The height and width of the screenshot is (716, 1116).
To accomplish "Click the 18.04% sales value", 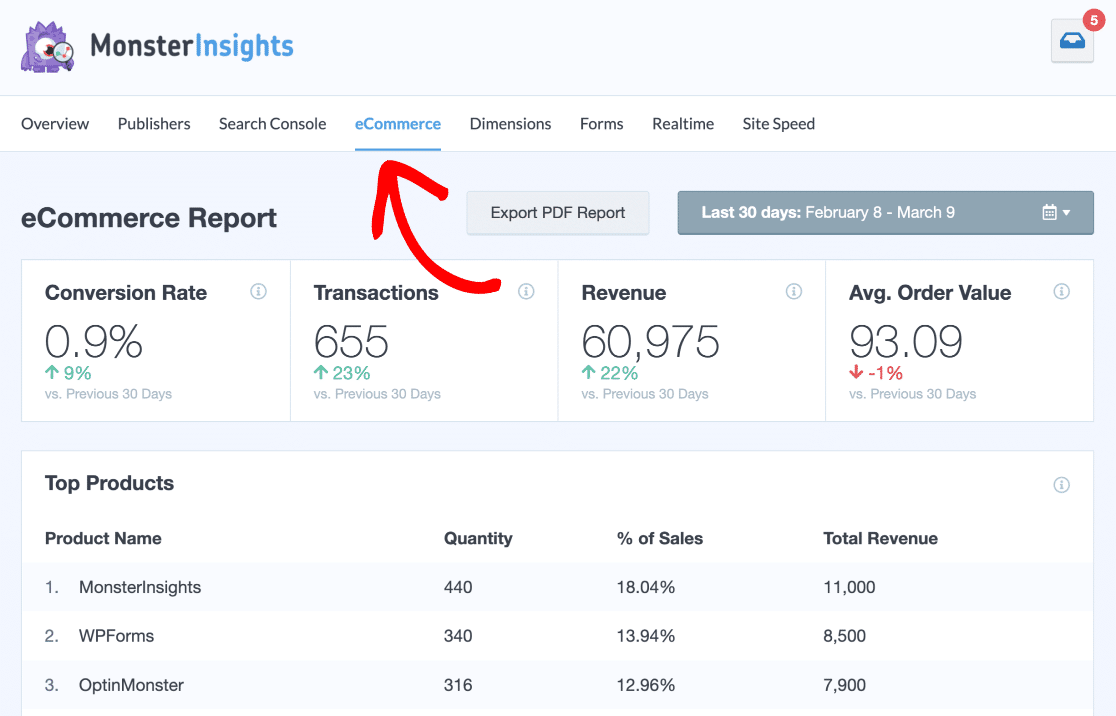I will (x=646, y=587).
